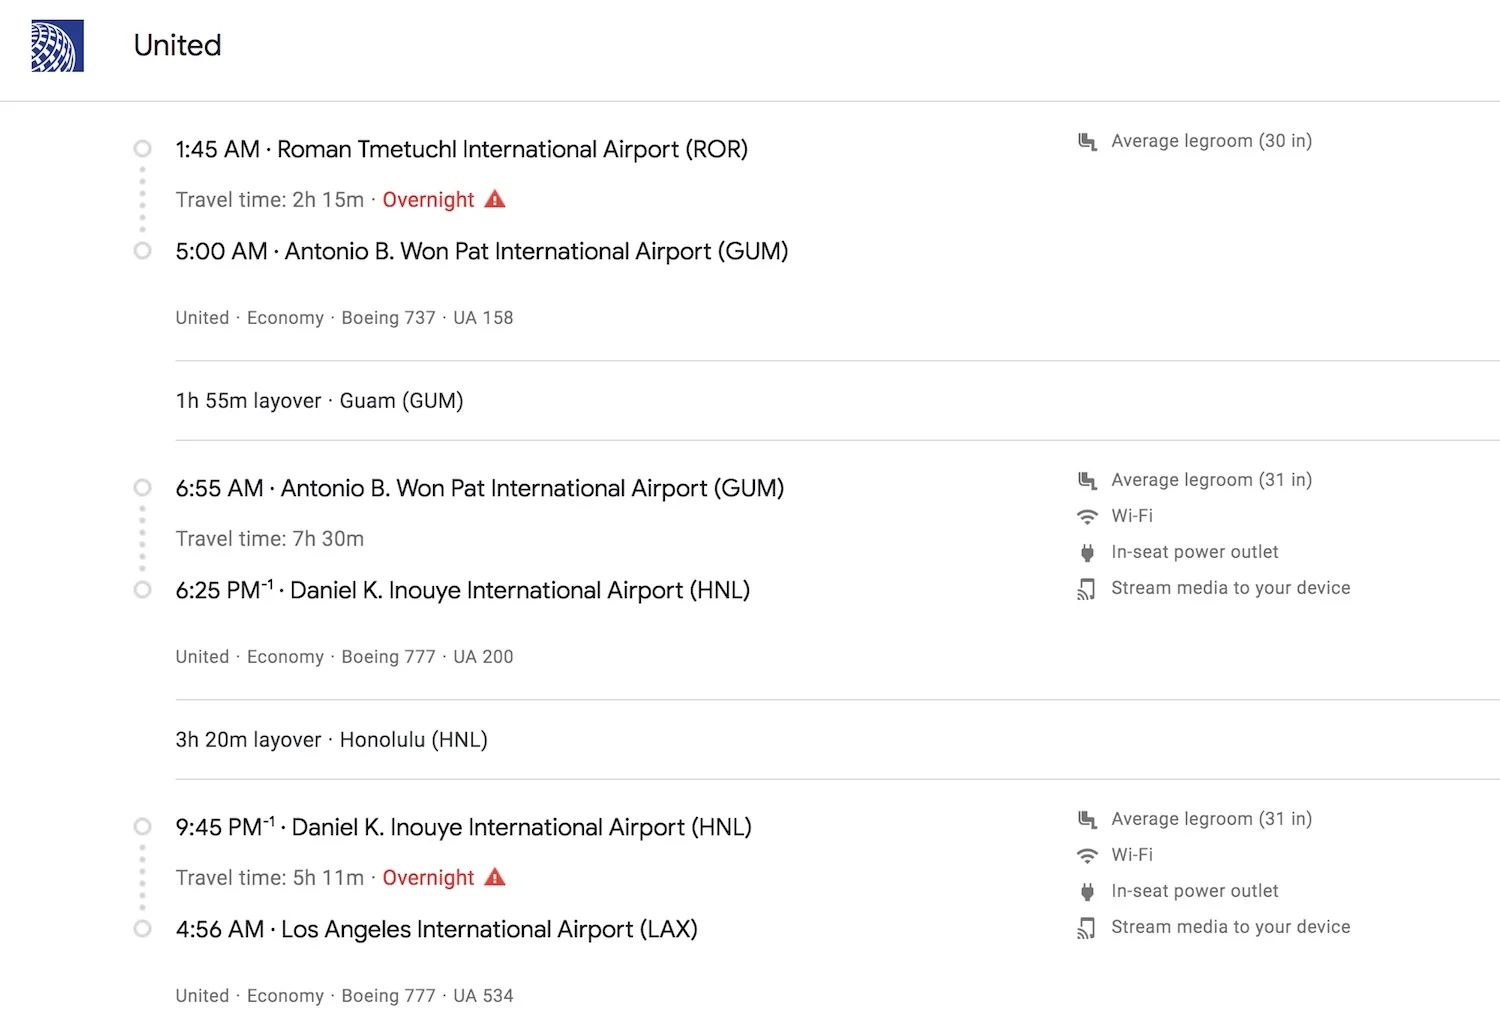Screen dimensions: 1500x1035
Task: Click red Overnight label on HNL-LAX flight
Action: point(428,878)
